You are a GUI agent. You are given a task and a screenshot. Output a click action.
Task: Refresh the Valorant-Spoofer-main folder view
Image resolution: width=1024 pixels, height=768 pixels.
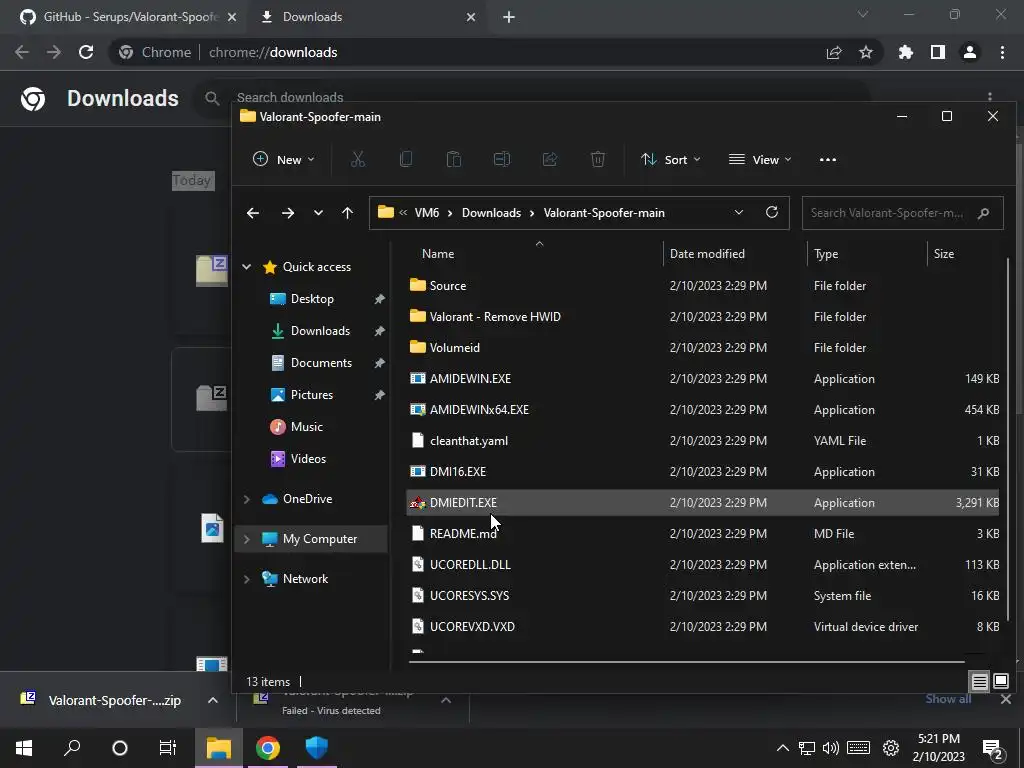click(772, 212)
